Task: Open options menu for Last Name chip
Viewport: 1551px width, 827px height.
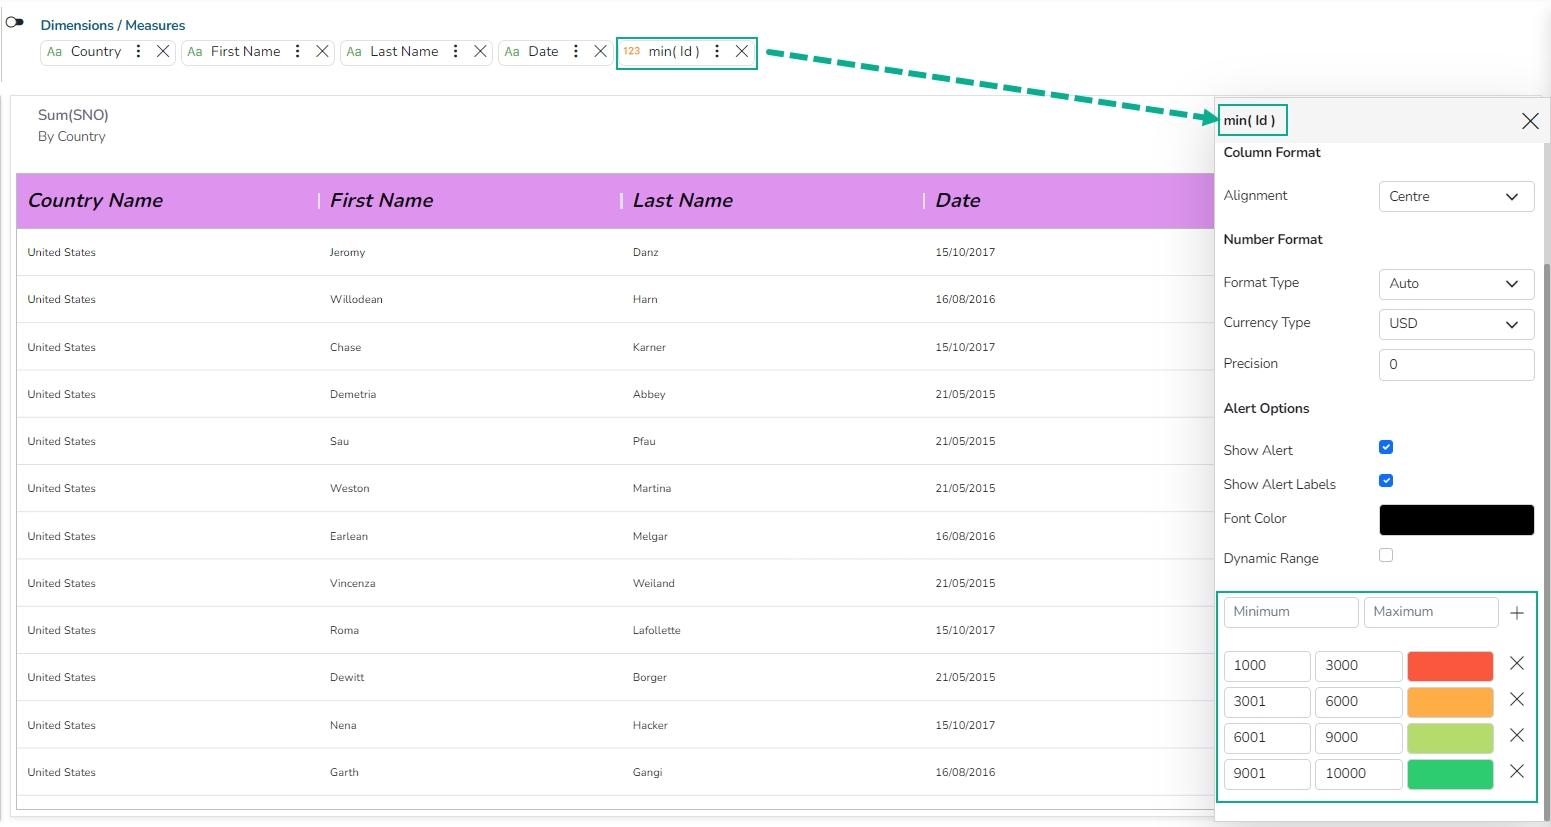Action: click(456, 52)
